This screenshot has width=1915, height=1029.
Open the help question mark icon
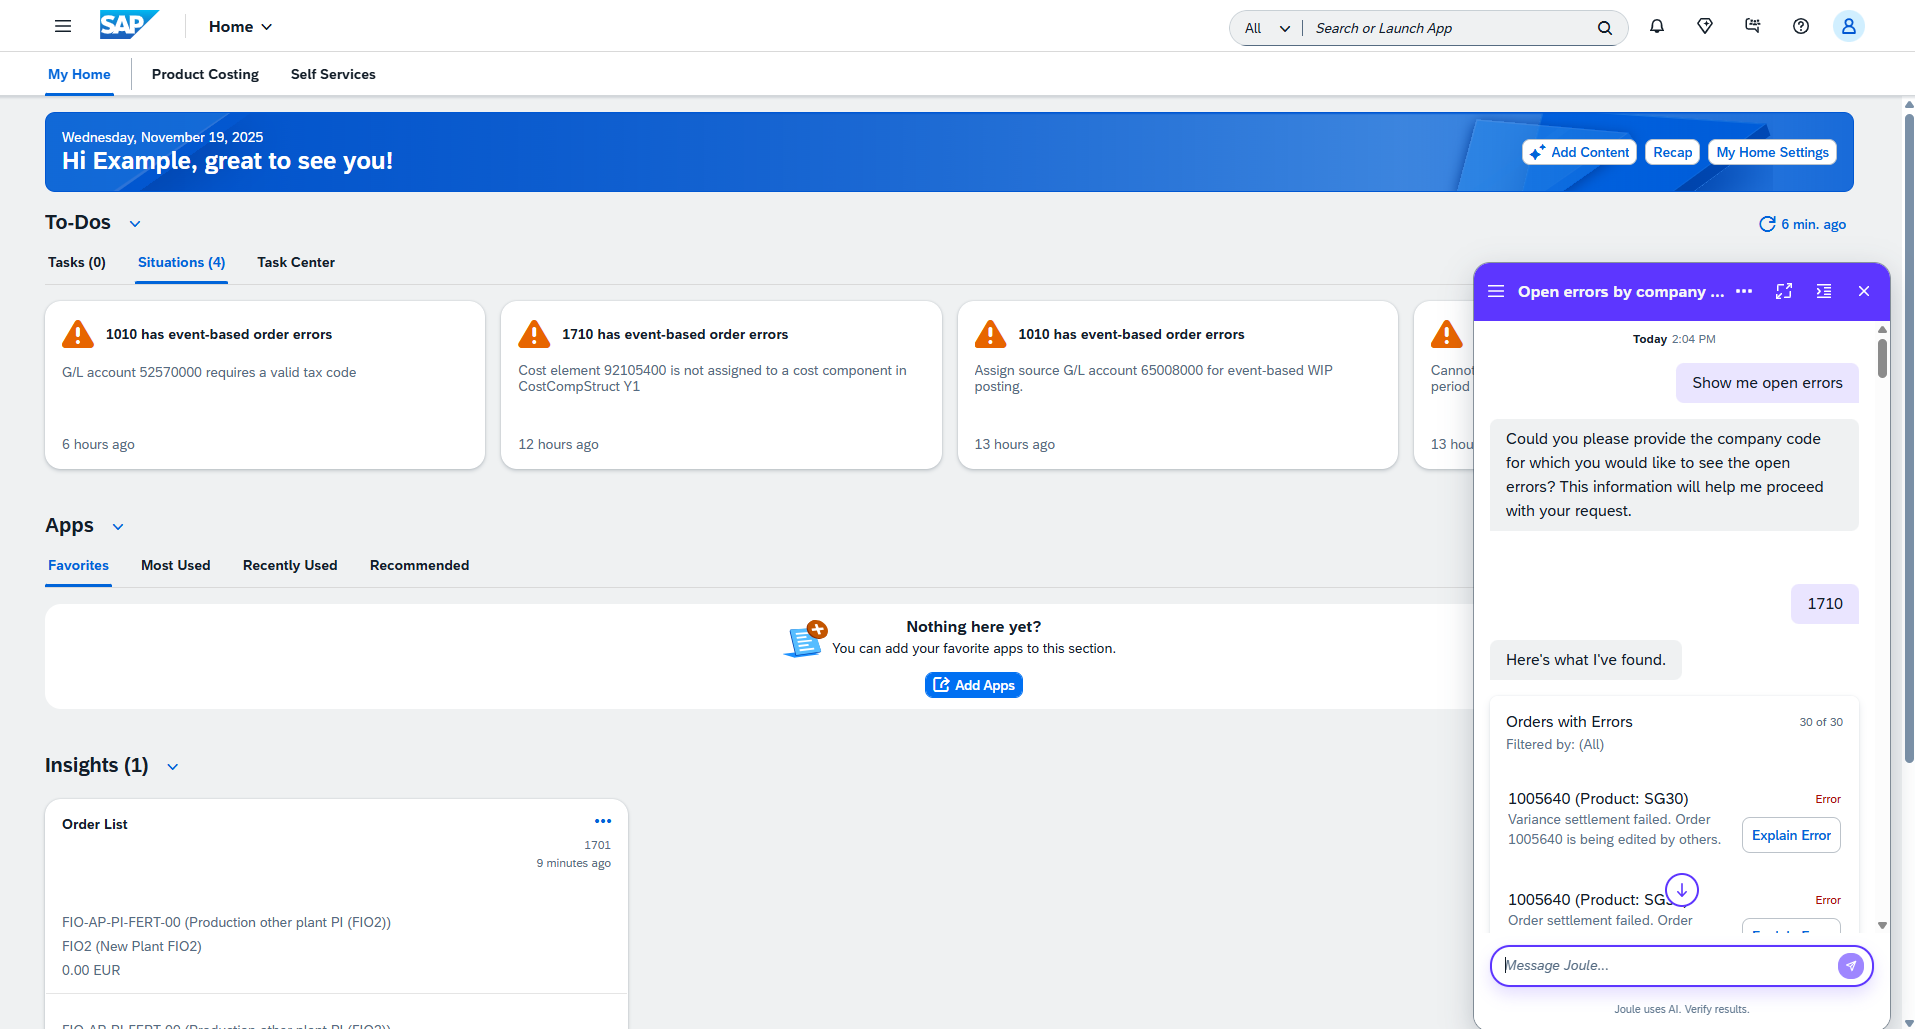1800,27
